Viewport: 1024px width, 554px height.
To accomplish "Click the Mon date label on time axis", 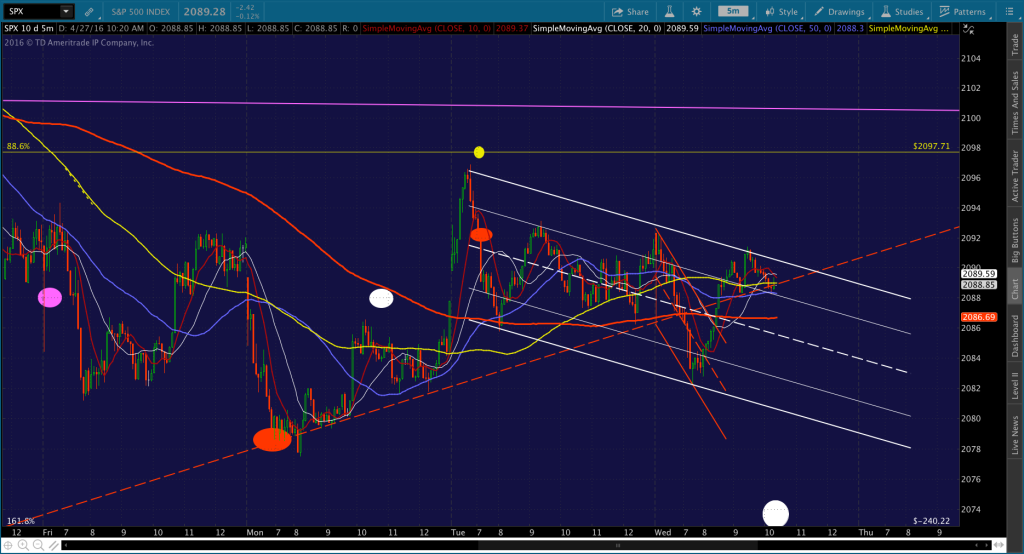I will click(x=255, y=532).
